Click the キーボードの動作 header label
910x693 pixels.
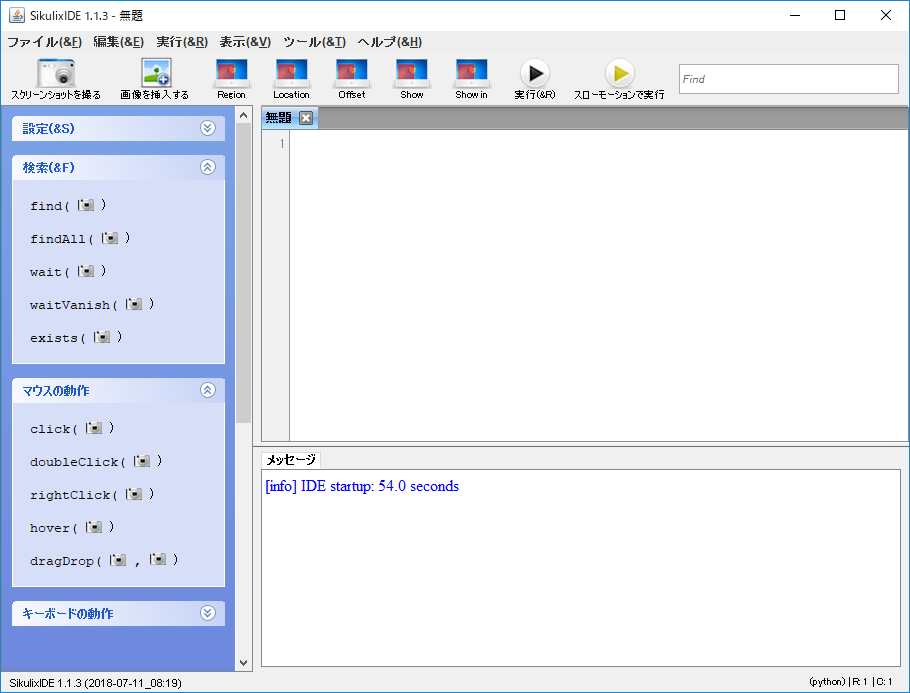pyautogui.click(x=67, y=613)
